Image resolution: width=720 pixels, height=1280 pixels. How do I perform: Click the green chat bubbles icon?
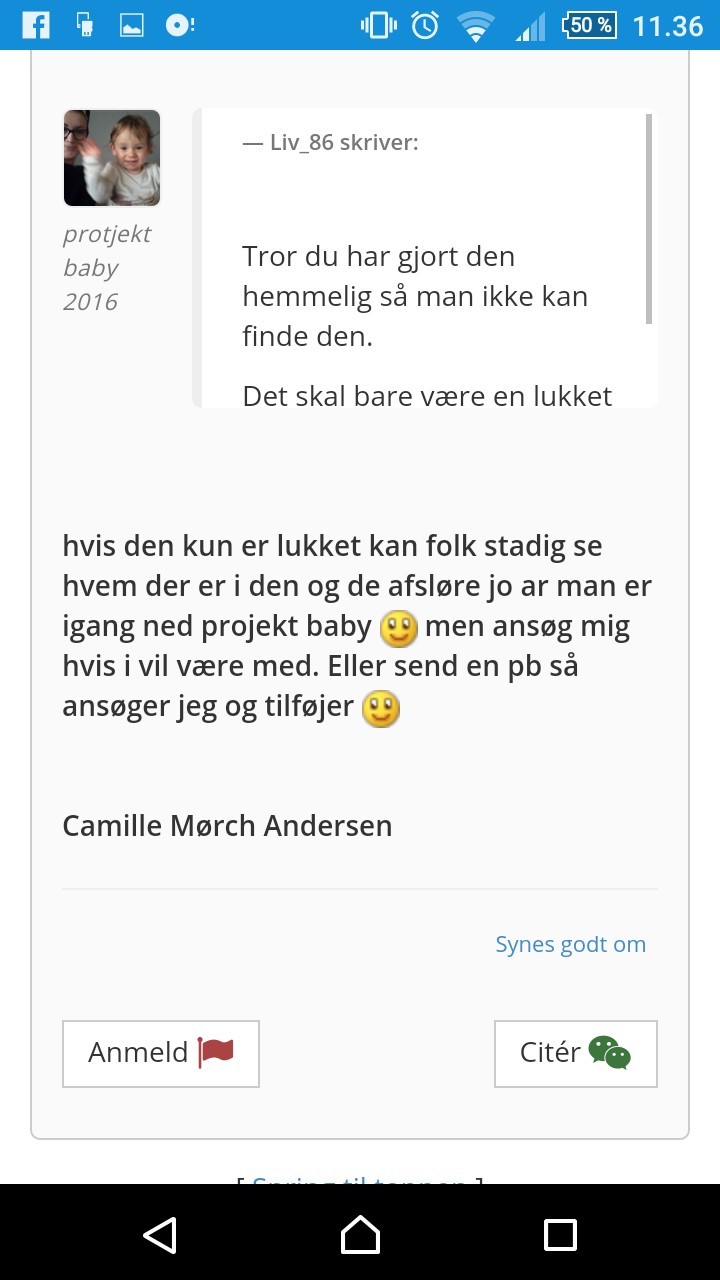609,1052
